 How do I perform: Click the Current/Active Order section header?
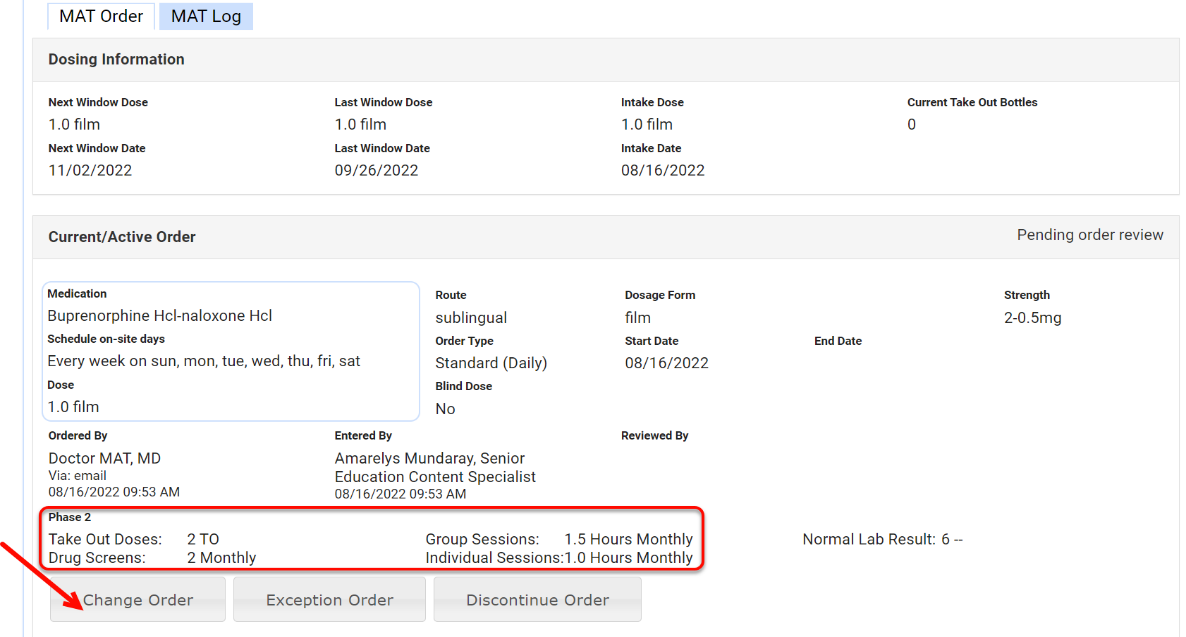(122, 237)
